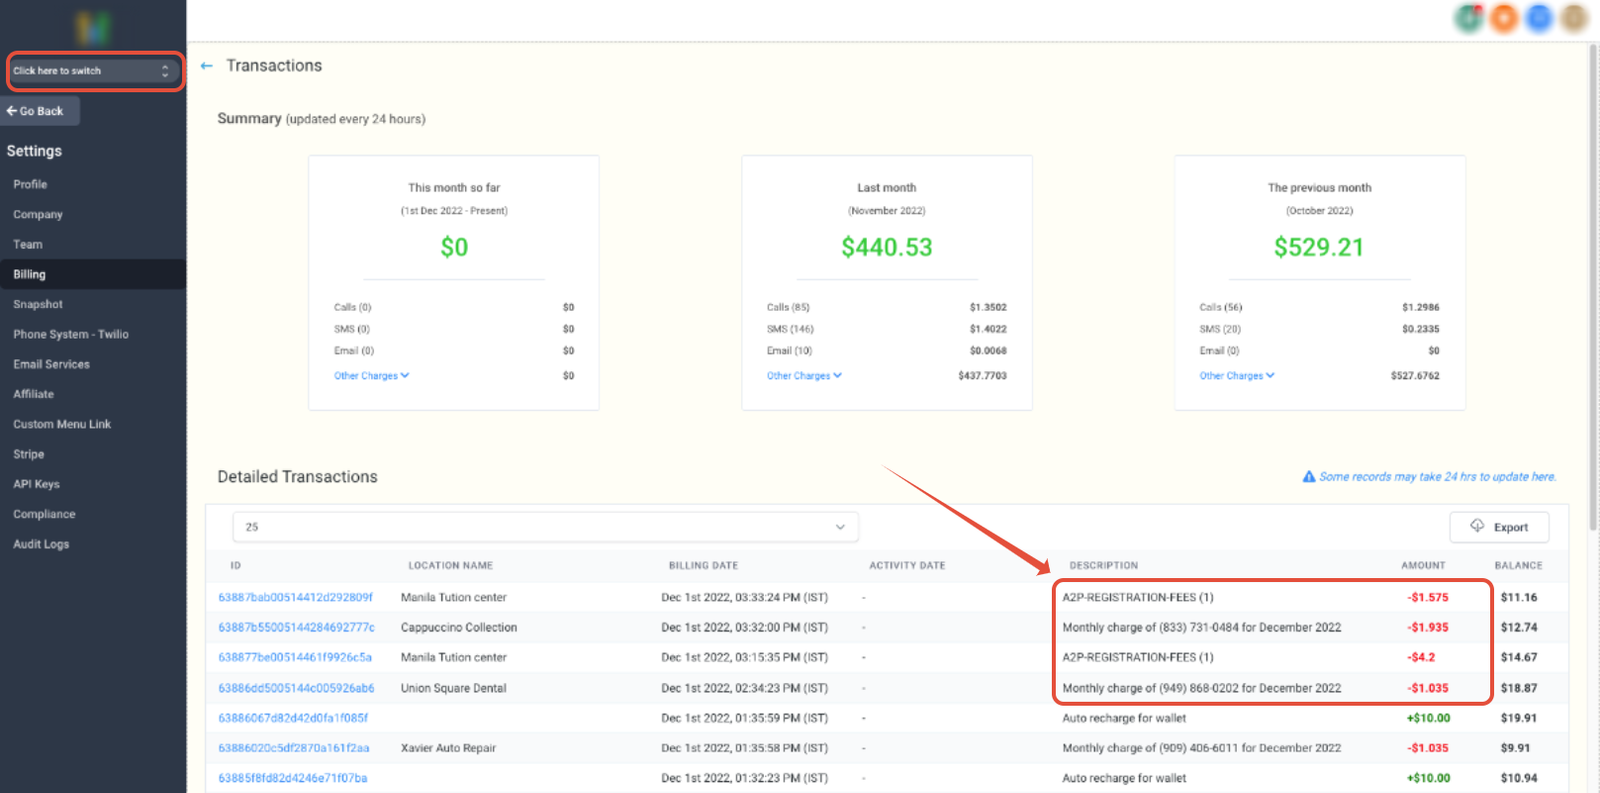Expand Other Charges for October 2022 card
The image size is (1600, 793).
(x=1237, y=376)
